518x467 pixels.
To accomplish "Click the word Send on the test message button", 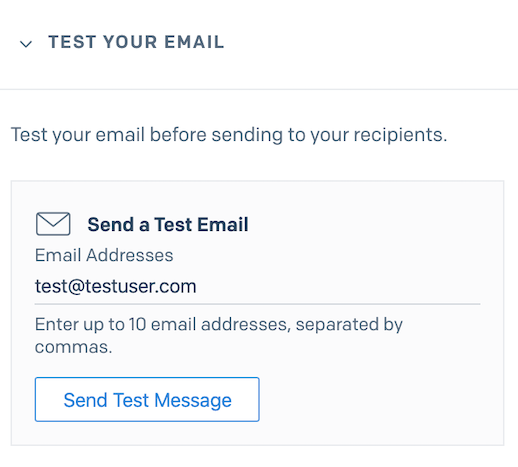I will coord(85,400).
